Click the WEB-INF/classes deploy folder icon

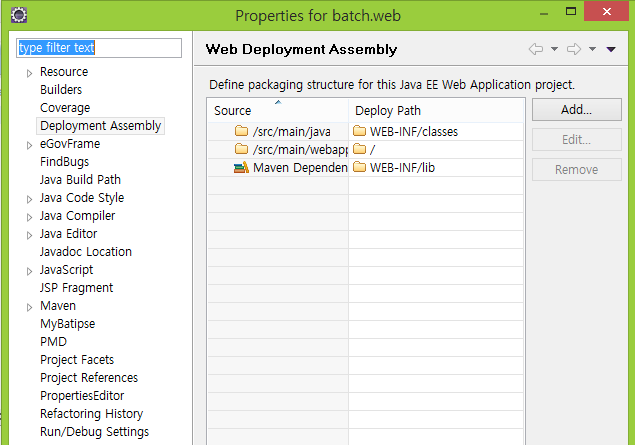[359, 131]
